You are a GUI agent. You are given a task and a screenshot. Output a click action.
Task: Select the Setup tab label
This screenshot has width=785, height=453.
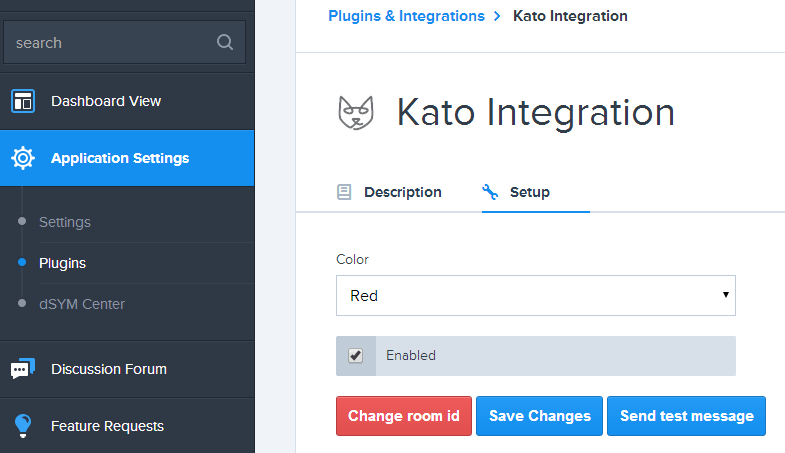[x=530, y=192]
